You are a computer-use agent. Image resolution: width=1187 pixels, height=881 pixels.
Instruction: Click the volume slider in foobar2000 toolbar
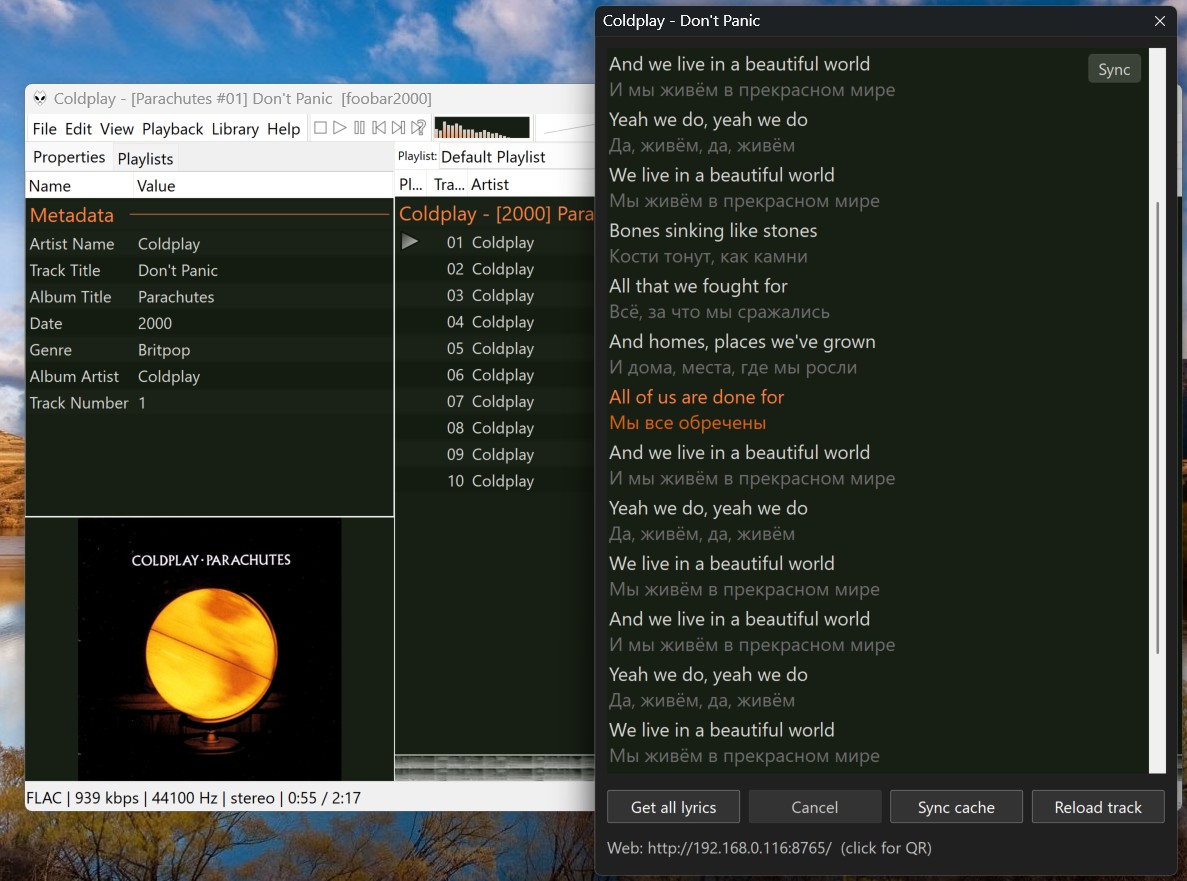[x=568, y=128]
